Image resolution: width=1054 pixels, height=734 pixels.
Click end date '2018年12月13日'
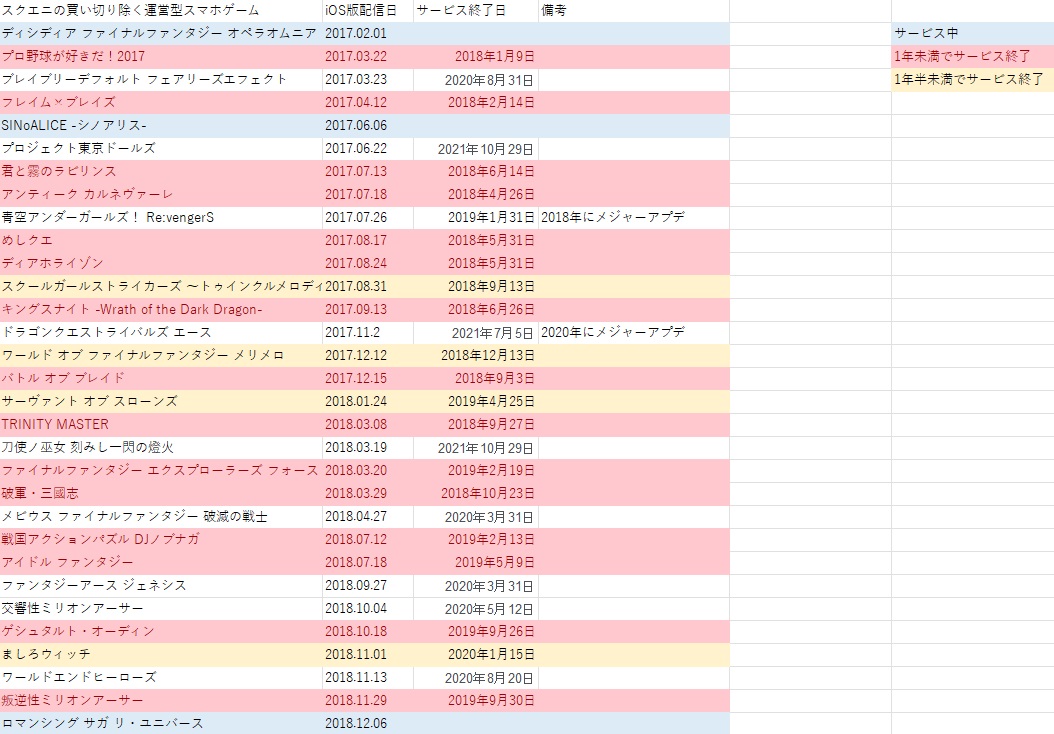476,355
